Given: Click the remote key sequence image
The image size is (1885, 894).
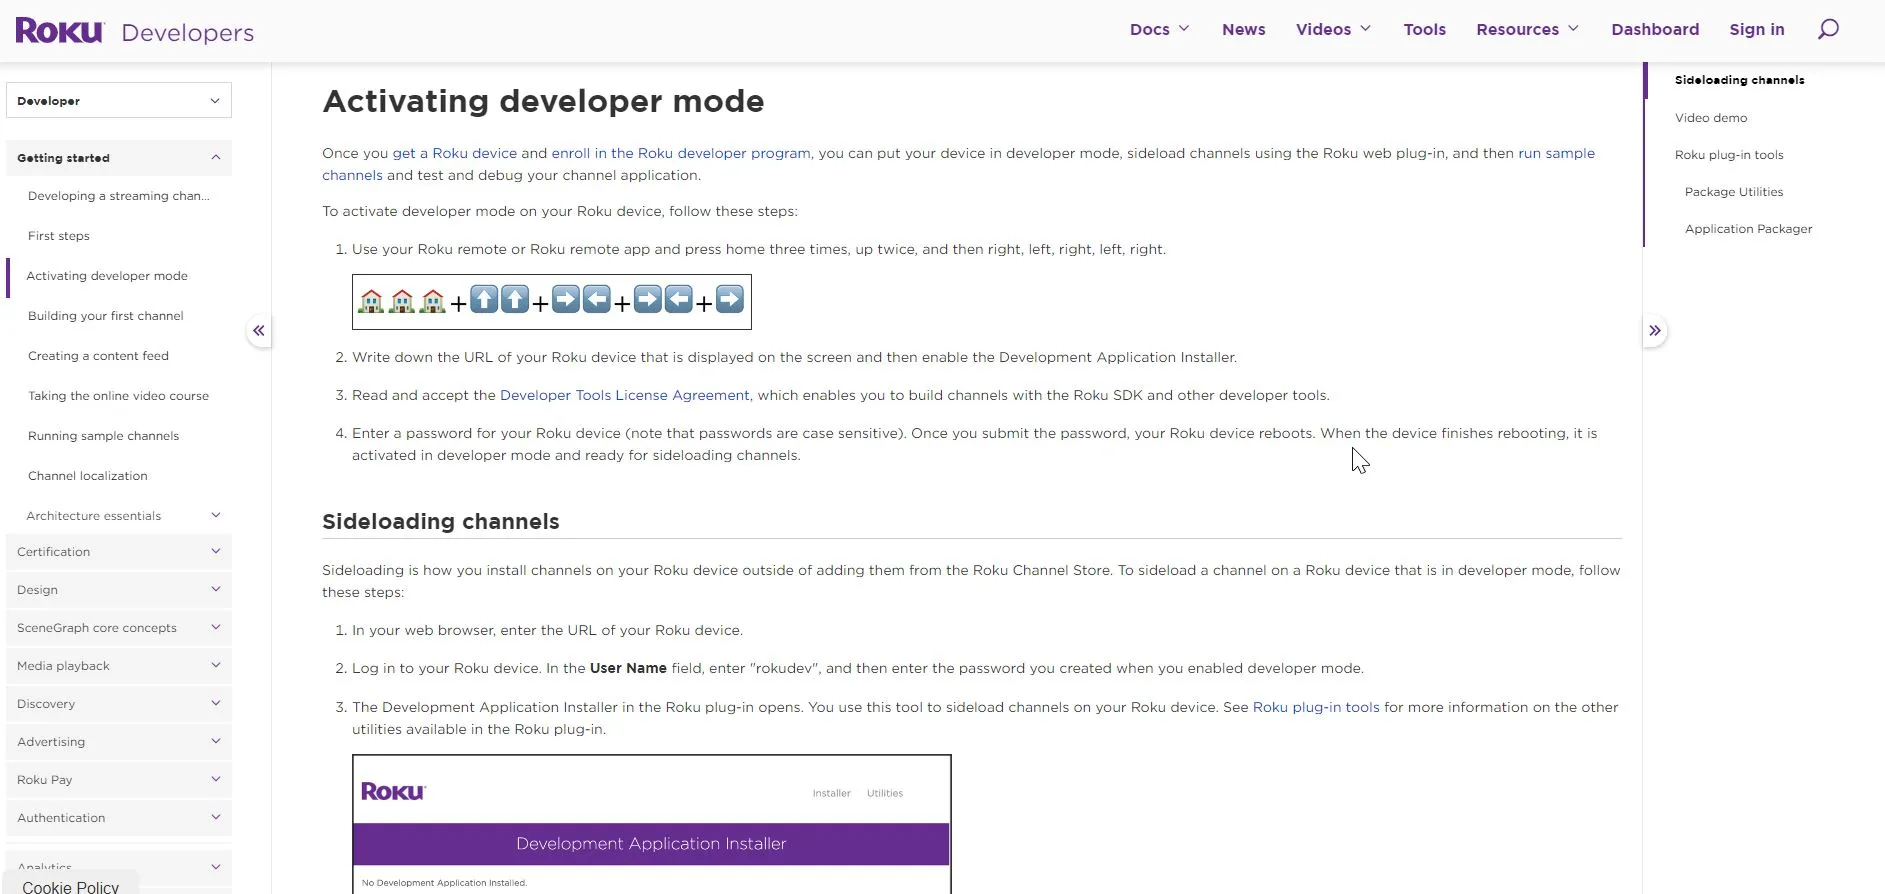Looking at the screenshot, I should coord(552,301).
